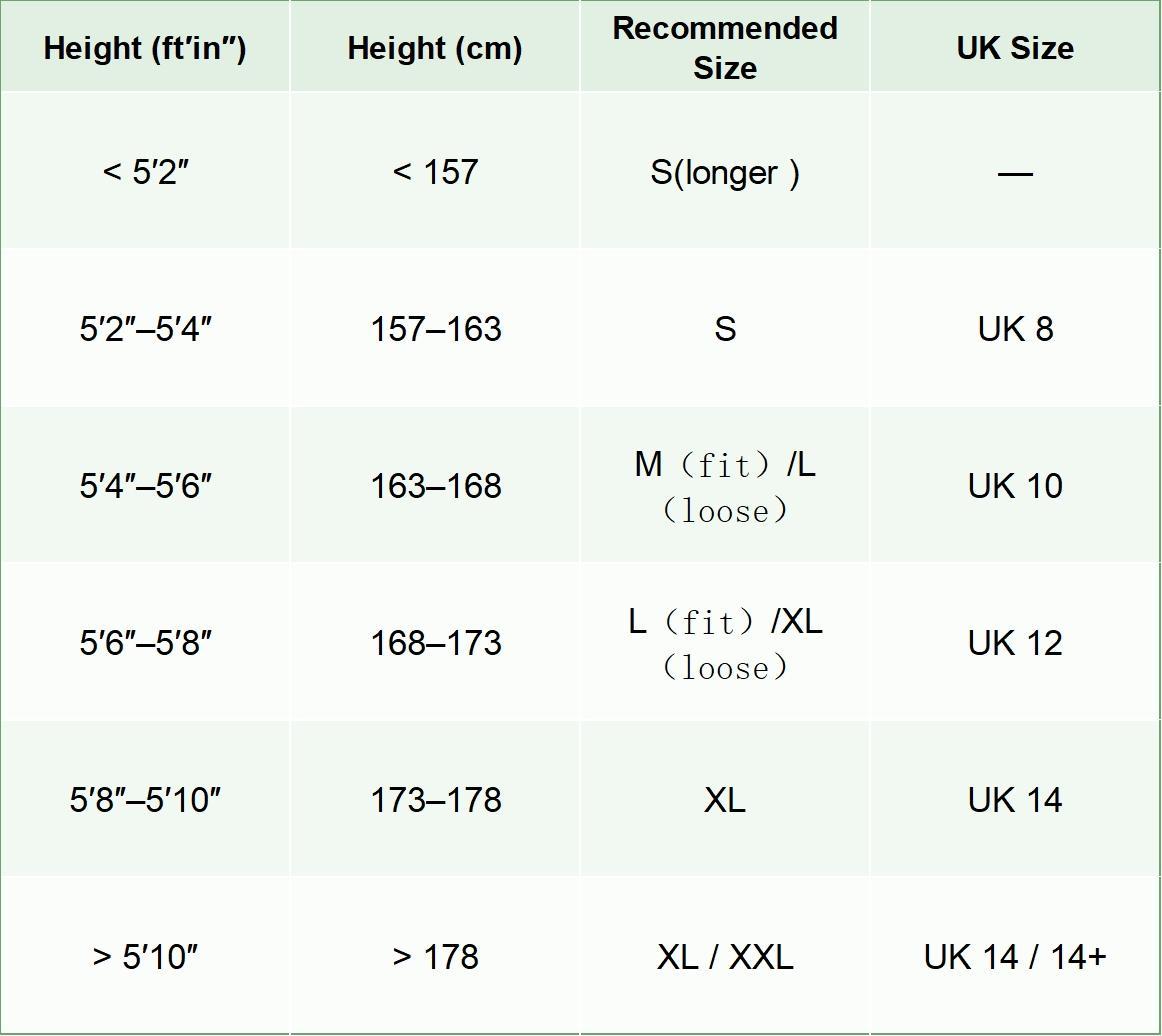Select the "UK 8" cell

(x=1015, y=329)
